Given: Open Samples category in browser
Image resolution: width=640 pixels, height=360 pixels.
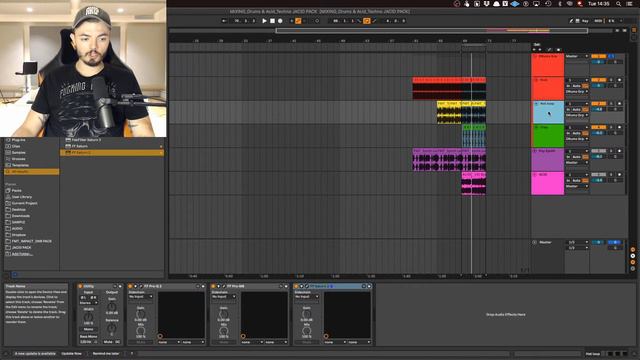Looking at the screenshot, I should tap(18, 153).
